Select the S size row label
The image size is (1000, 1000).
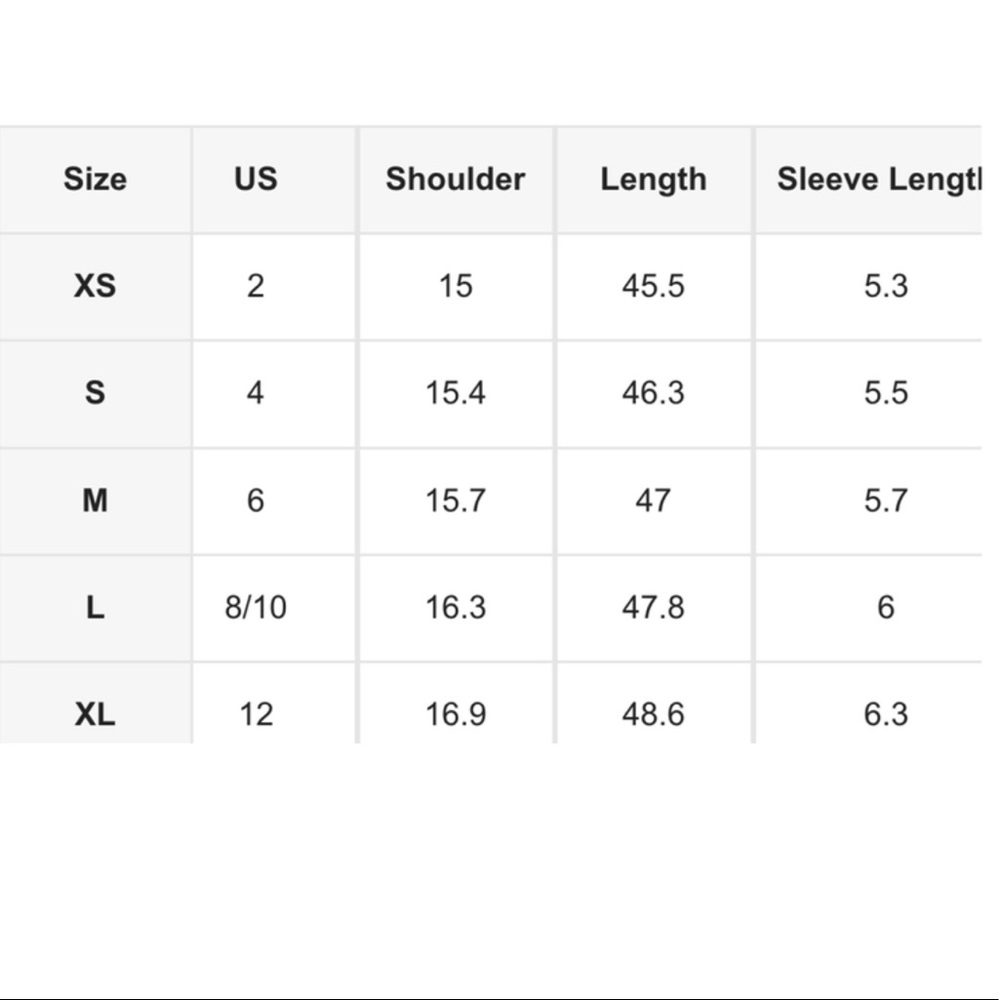point(95,393)
